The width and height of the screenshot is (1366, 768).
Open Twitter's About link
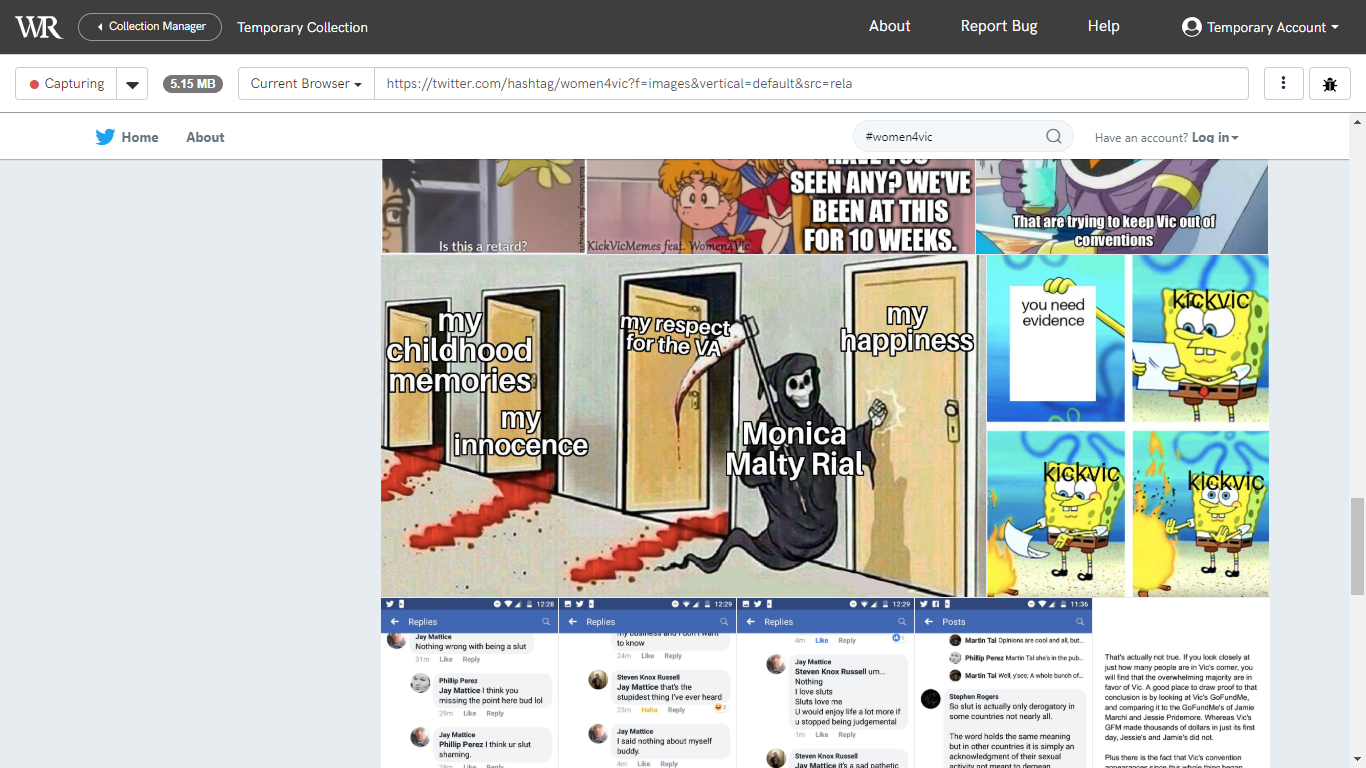[x=205, y=137]
